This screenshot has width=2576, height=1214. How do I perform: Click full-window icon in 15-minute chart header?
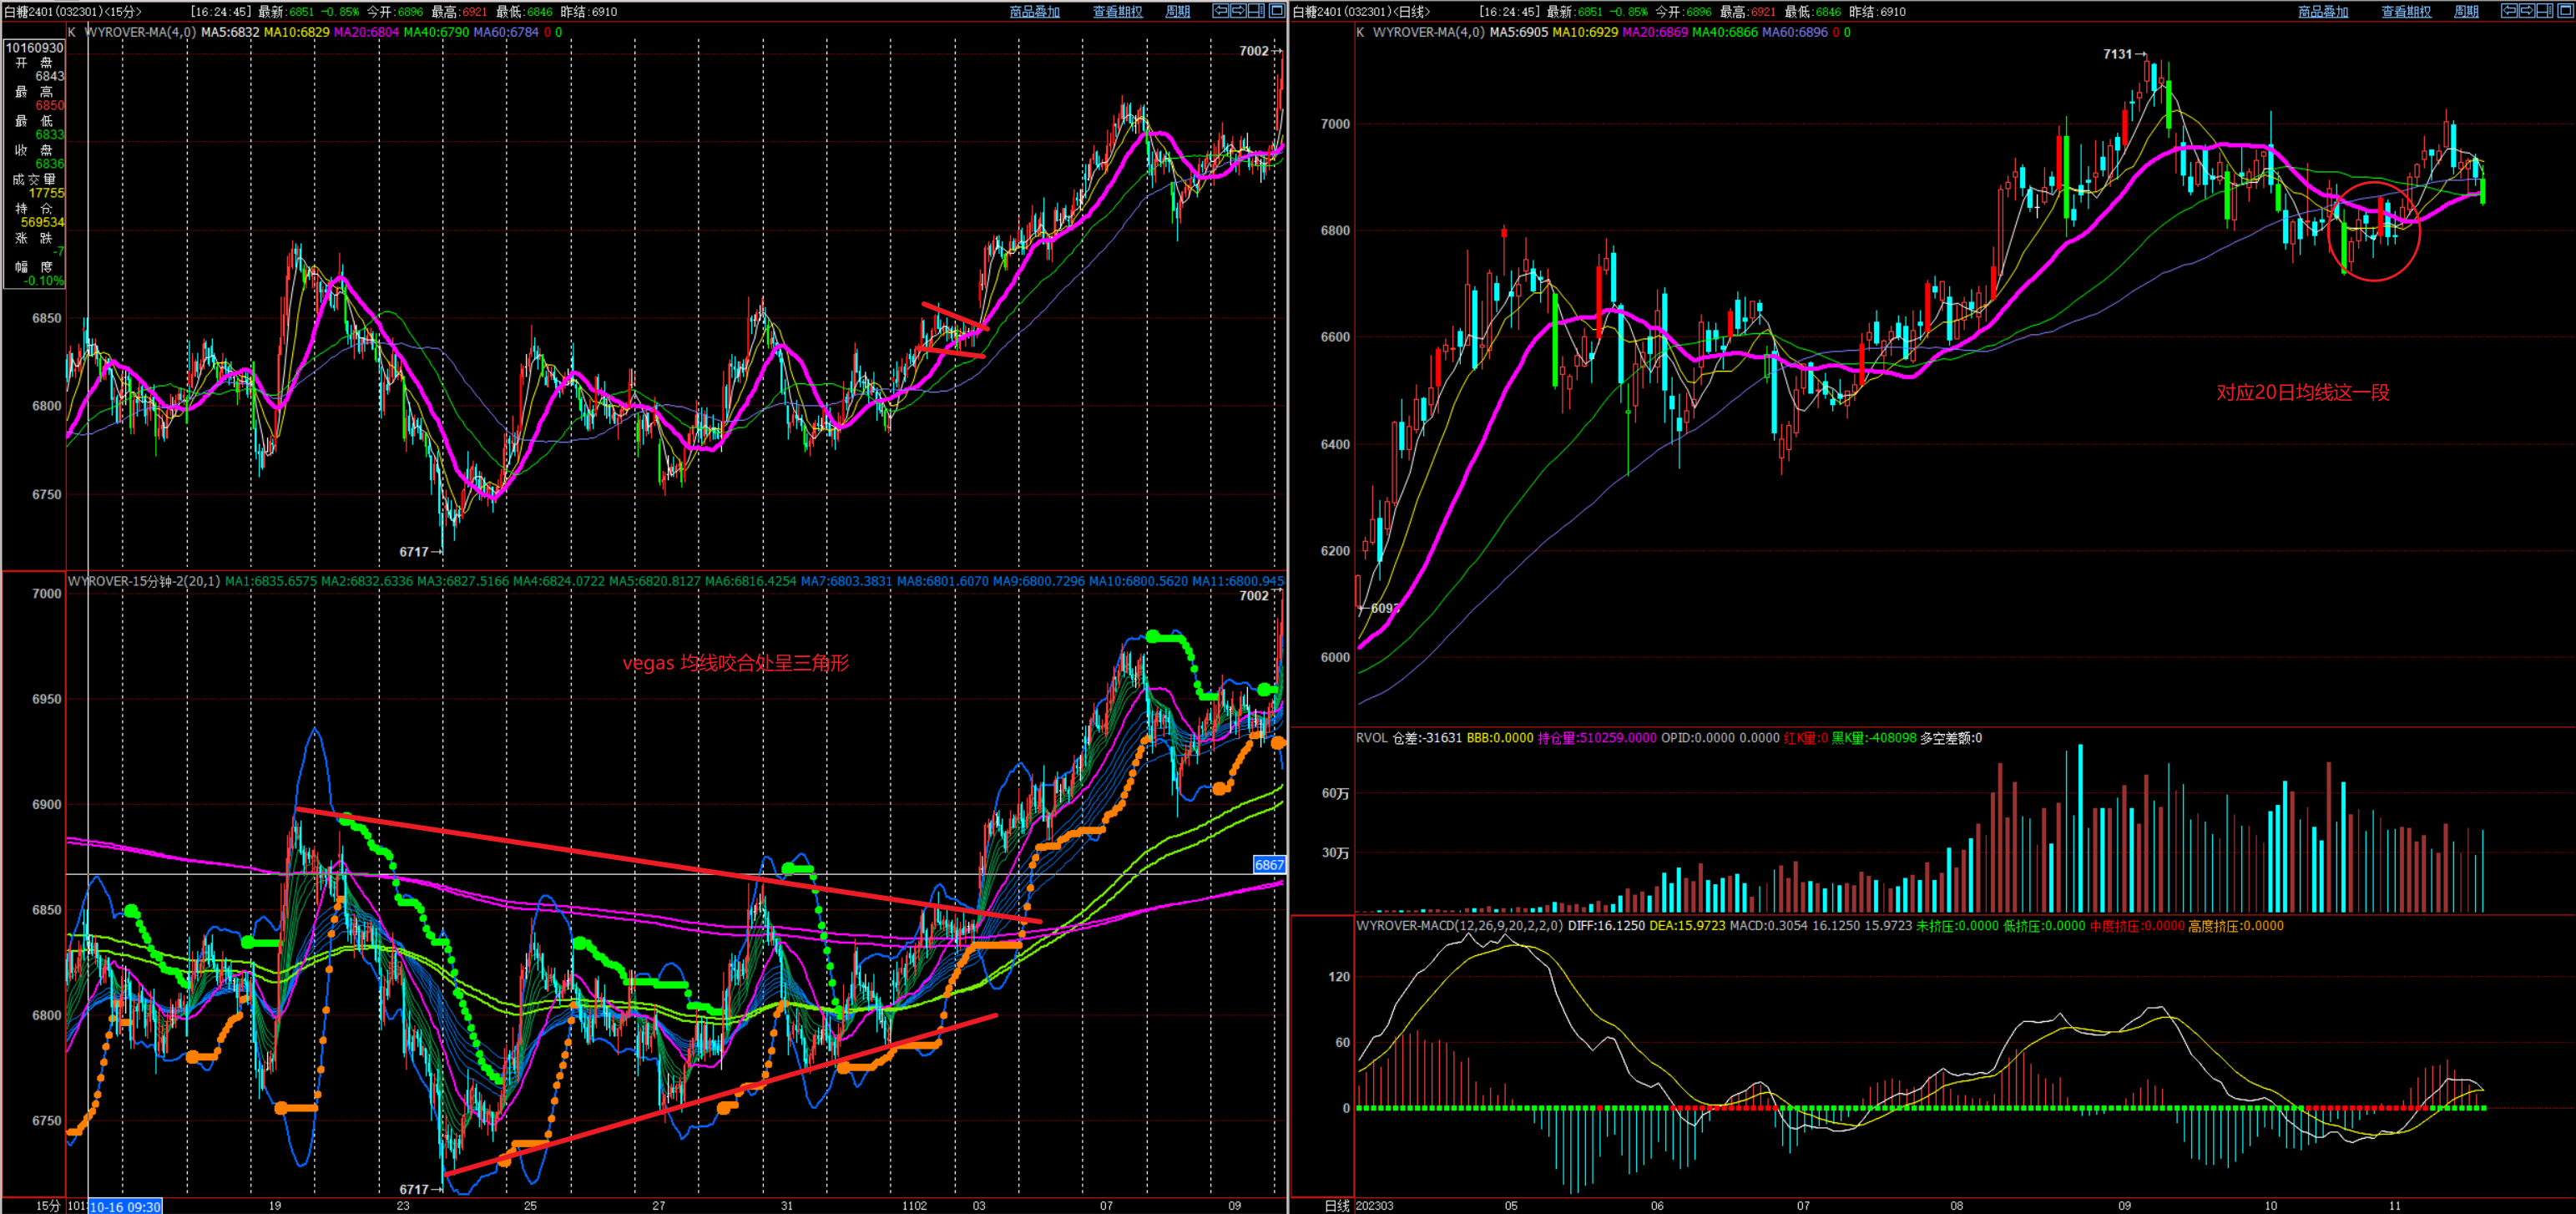tap(1277, 11)
